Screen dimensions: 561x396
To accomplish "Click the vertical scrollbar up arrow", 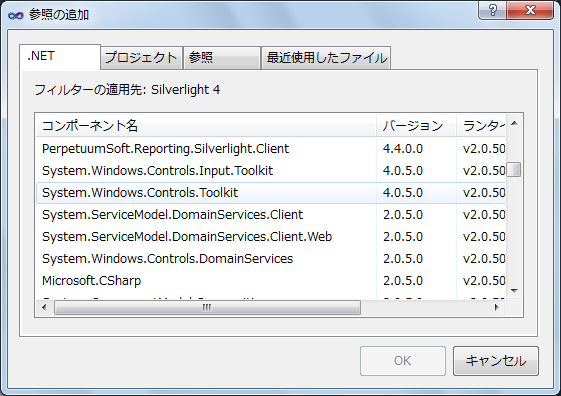I will (x=514, y=123).
